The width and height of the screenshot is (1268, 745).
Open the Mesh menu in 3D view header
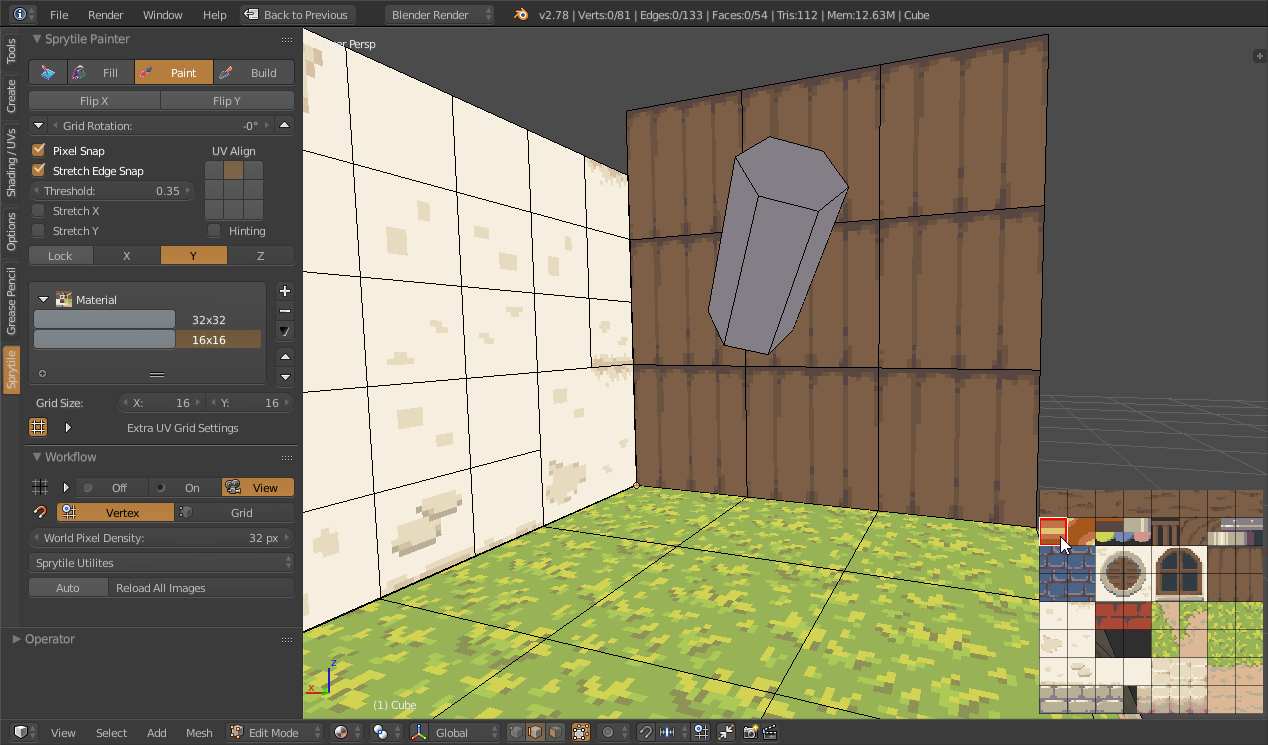click(199, 733)
